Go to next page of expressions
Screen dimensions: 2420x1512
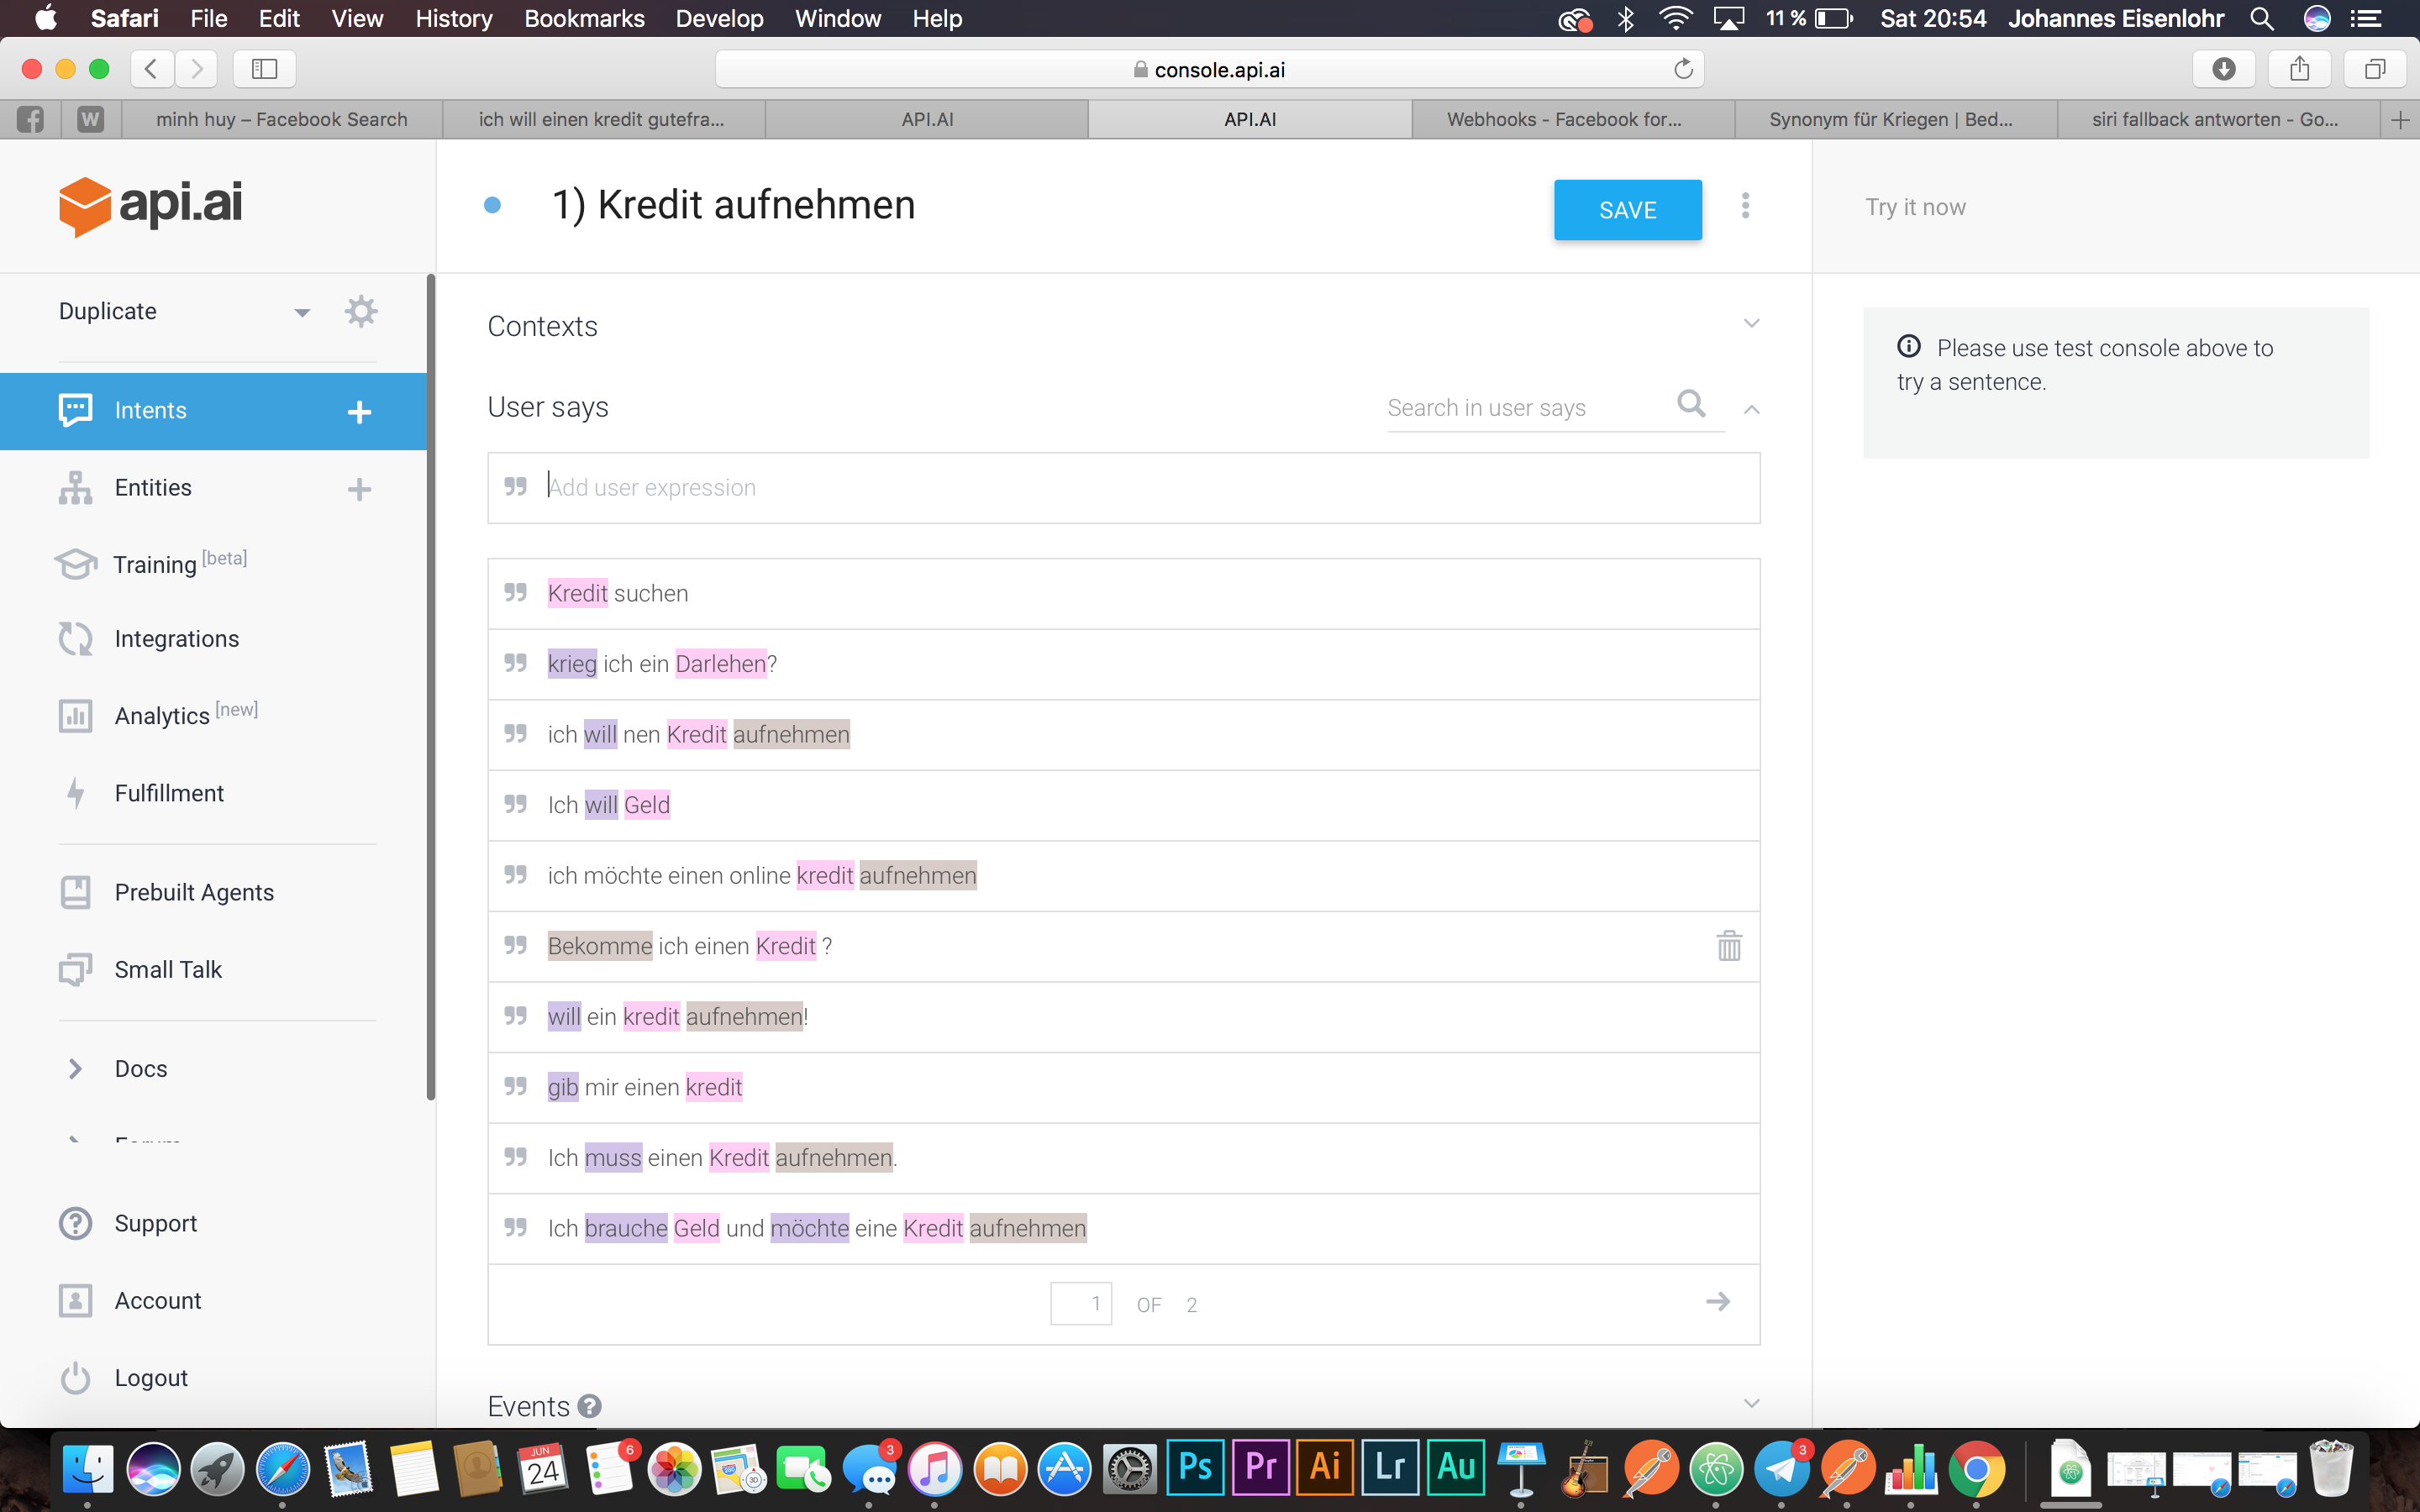pyautogui.click(x=1717, y=1302)
